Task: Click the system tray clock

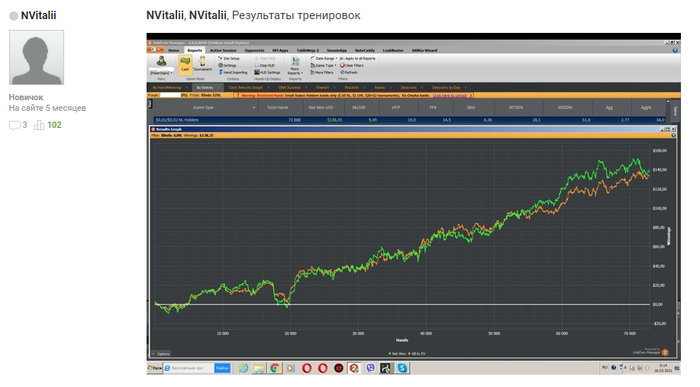Action: pos(663,368)
